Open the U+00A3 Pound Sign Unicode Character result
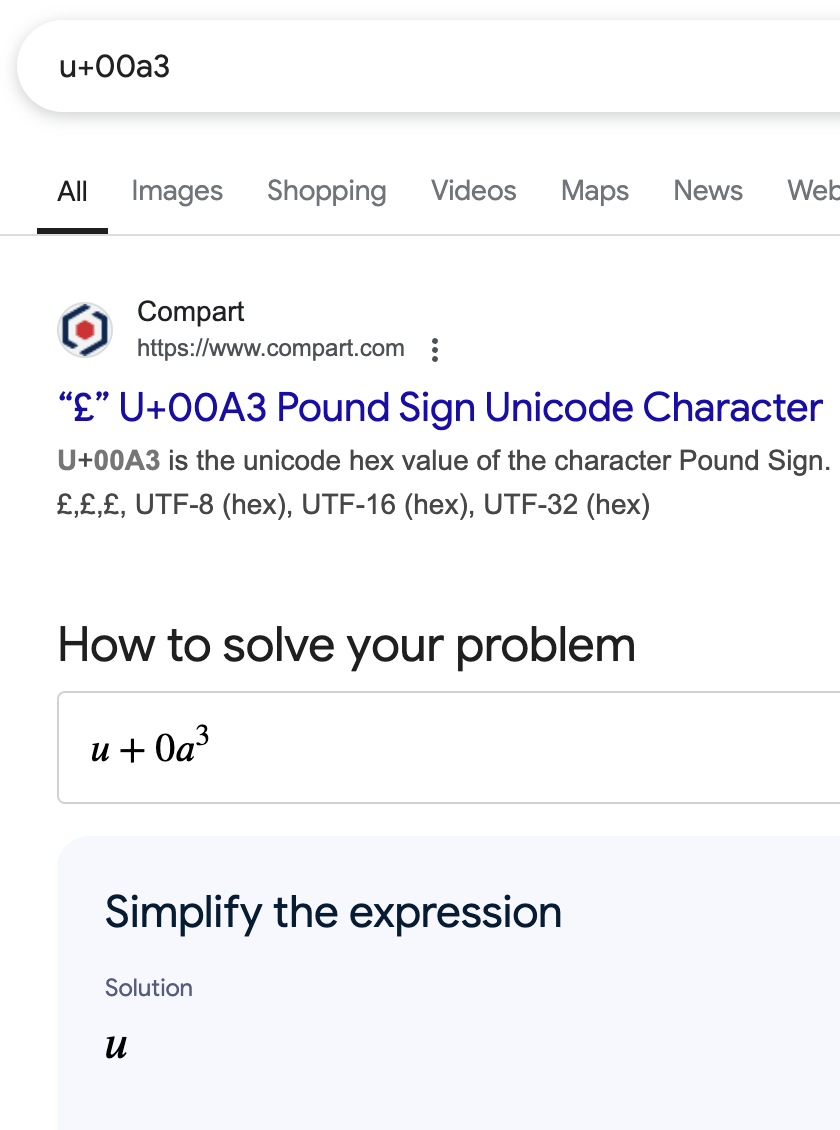This screenshot has height=1130, width=840. 439,408
